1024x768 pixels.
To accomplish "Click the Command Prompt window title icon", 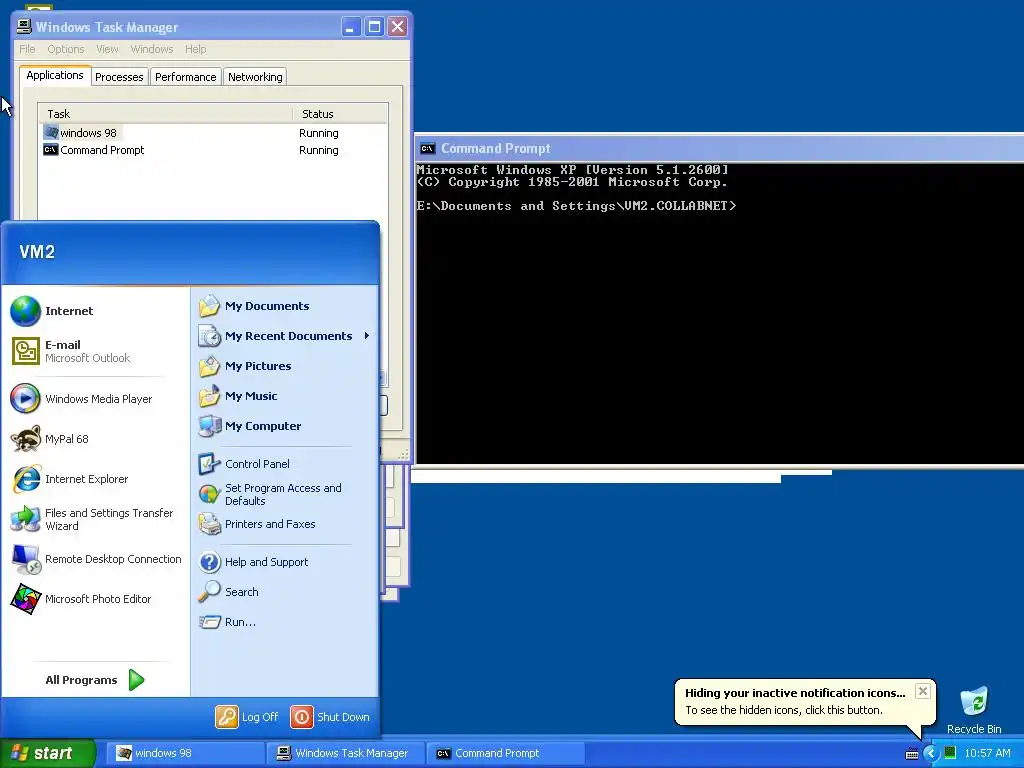I will [x=427, y=148].
